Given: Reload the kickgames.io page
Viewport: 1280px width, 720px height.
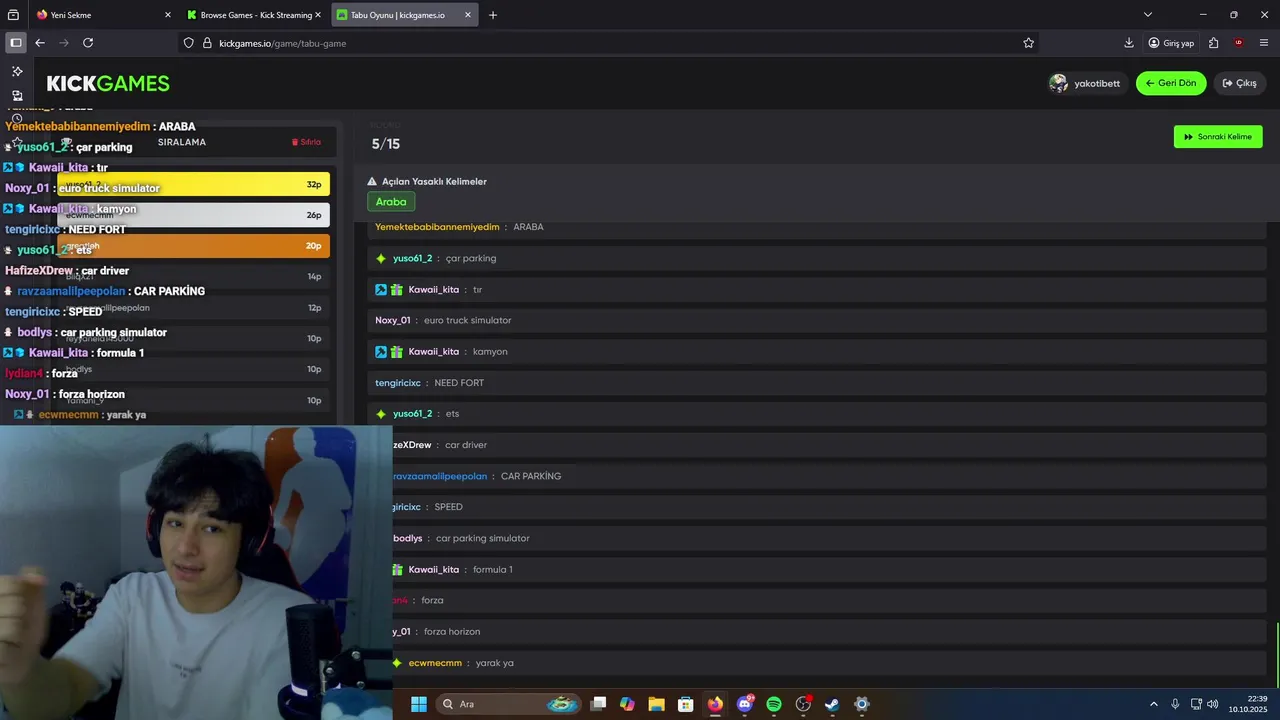Looking at the screenshot, I should coord(88,43).
